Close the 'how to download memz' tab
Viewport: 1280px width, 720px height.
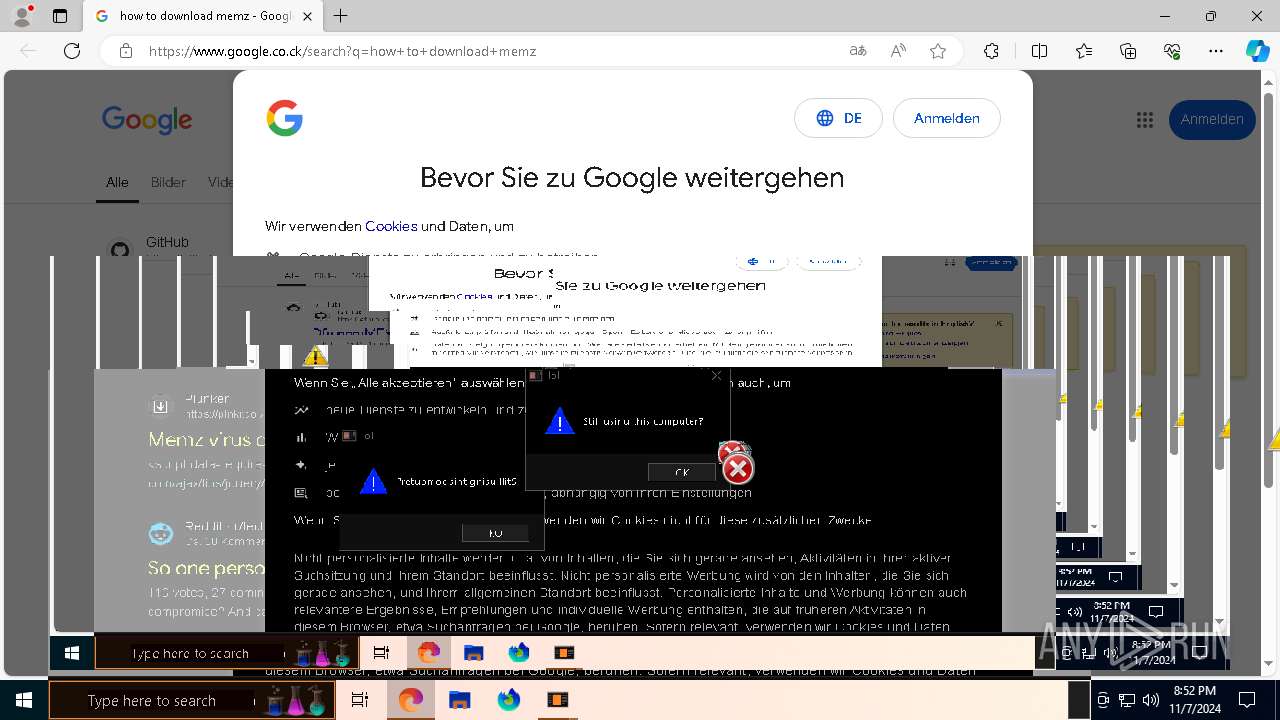pyautogui.click(x=307, y=16)
